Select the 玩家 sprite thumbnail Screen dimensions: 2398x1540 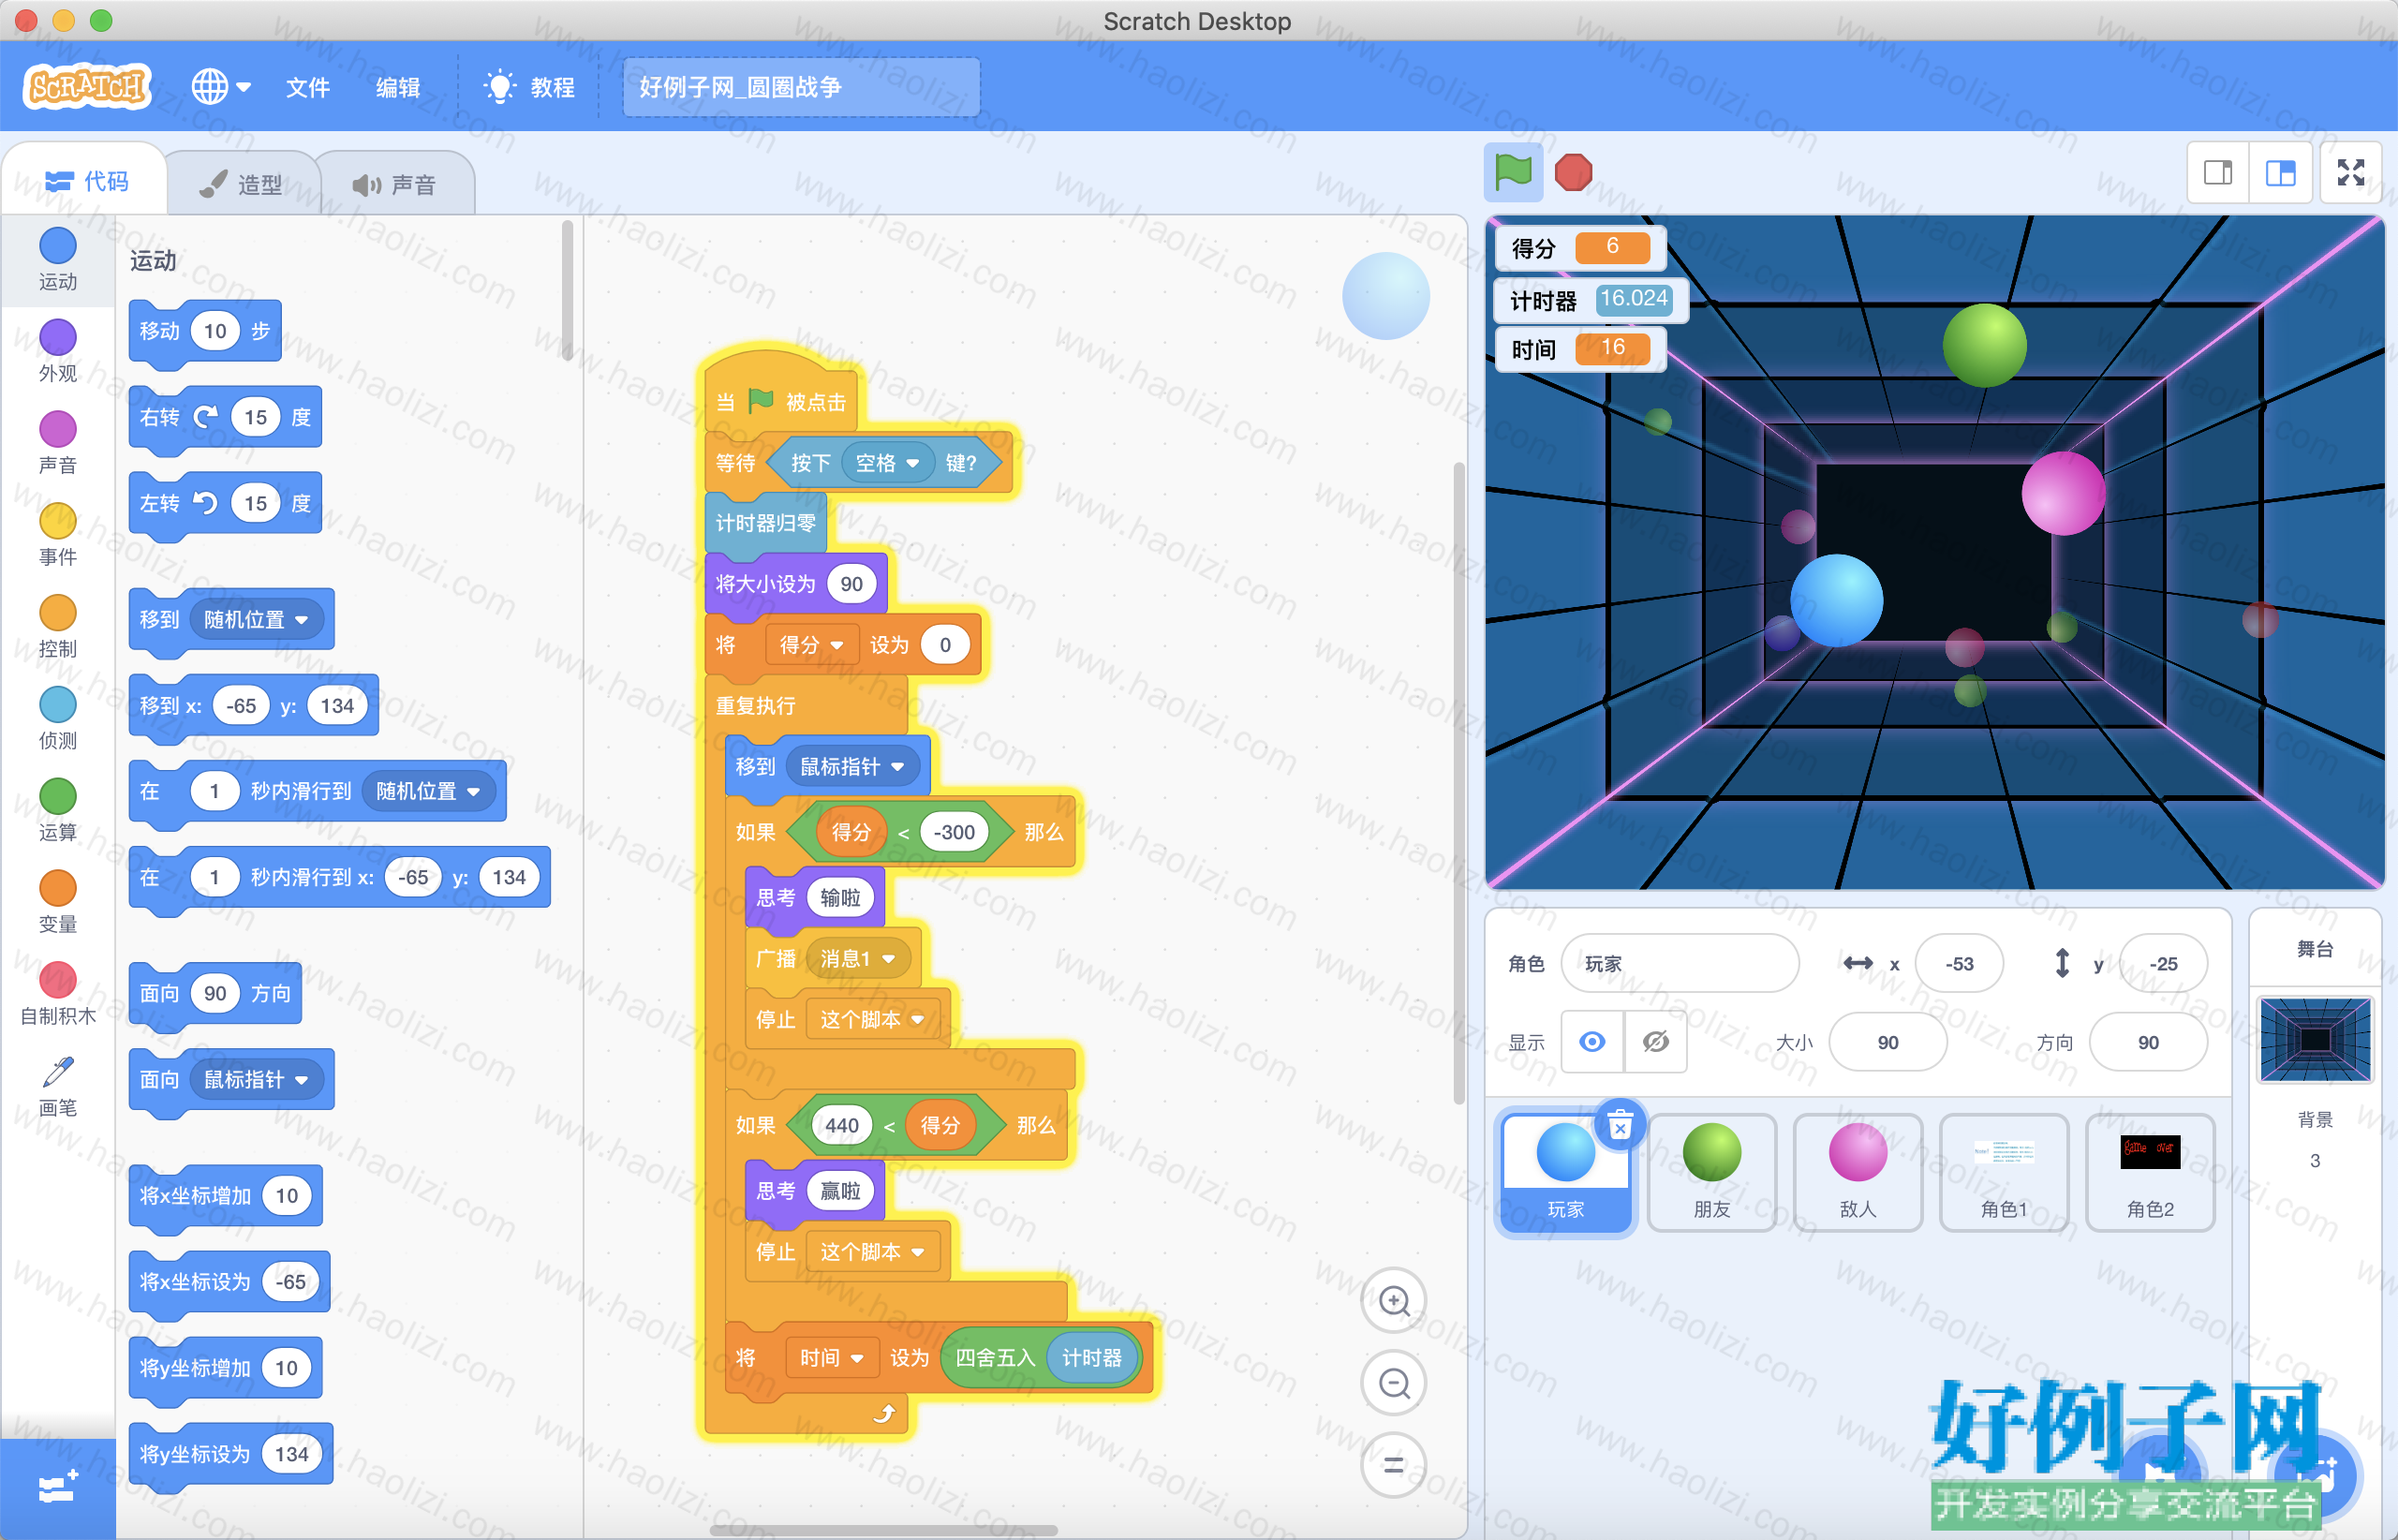1566,1173
